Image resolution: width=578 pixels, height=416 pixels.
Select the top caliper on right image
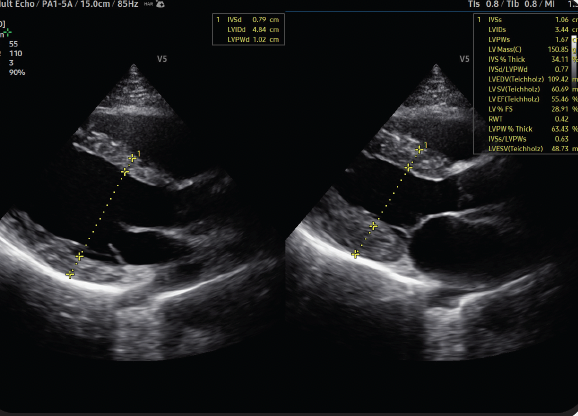tap(419, 150)
